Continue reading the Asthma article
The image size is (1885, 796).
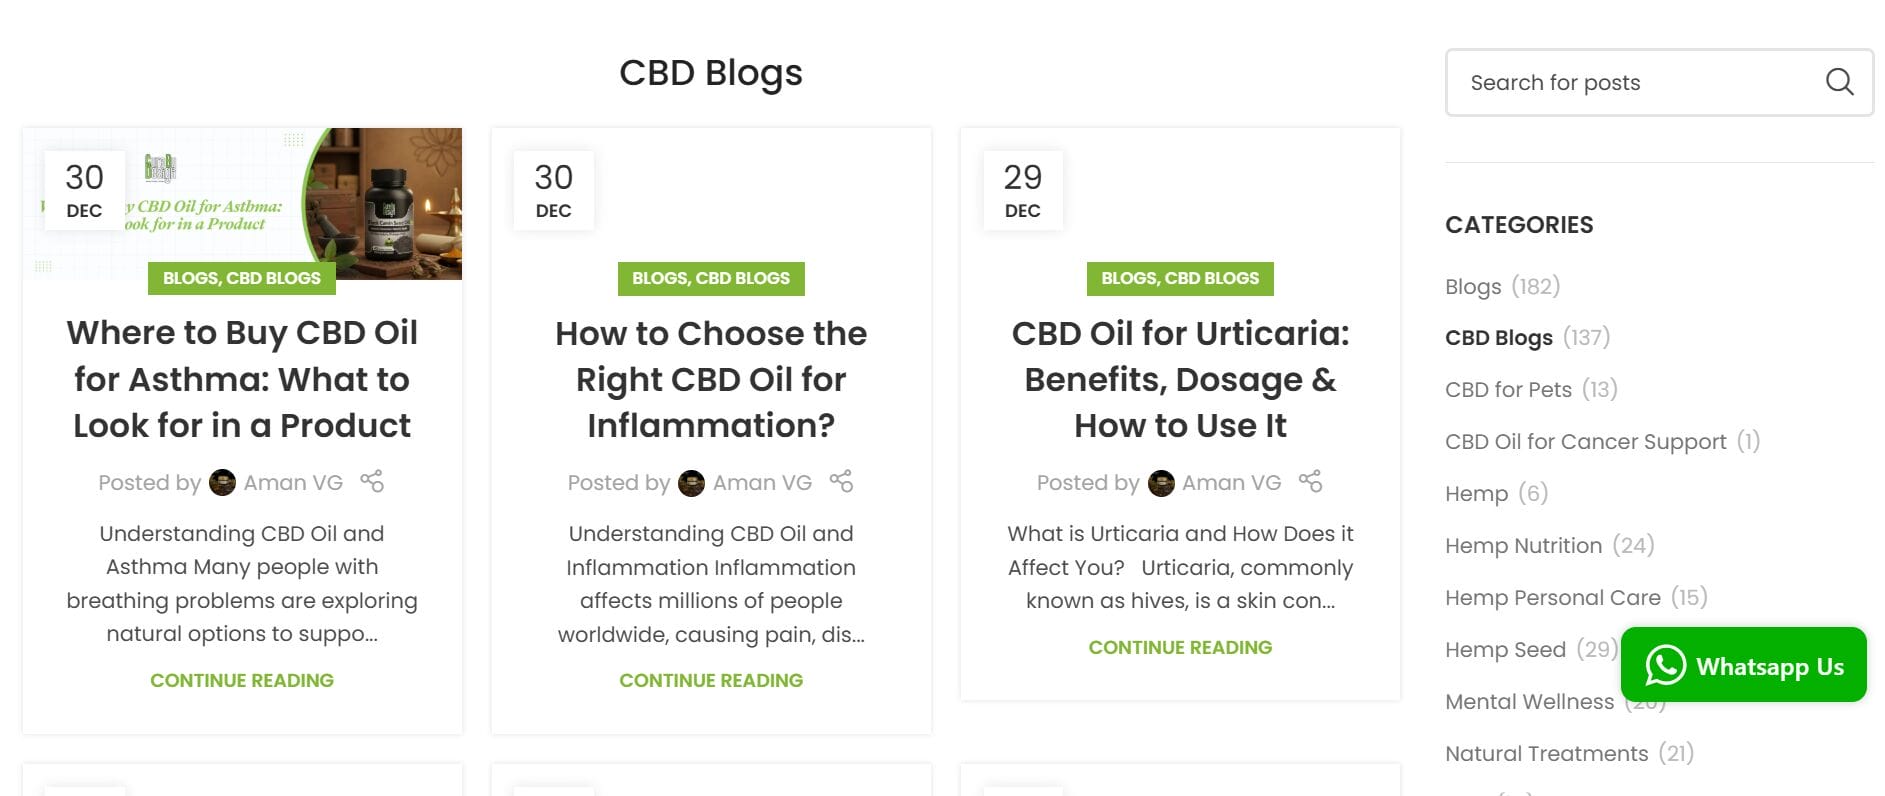[242, 680]
